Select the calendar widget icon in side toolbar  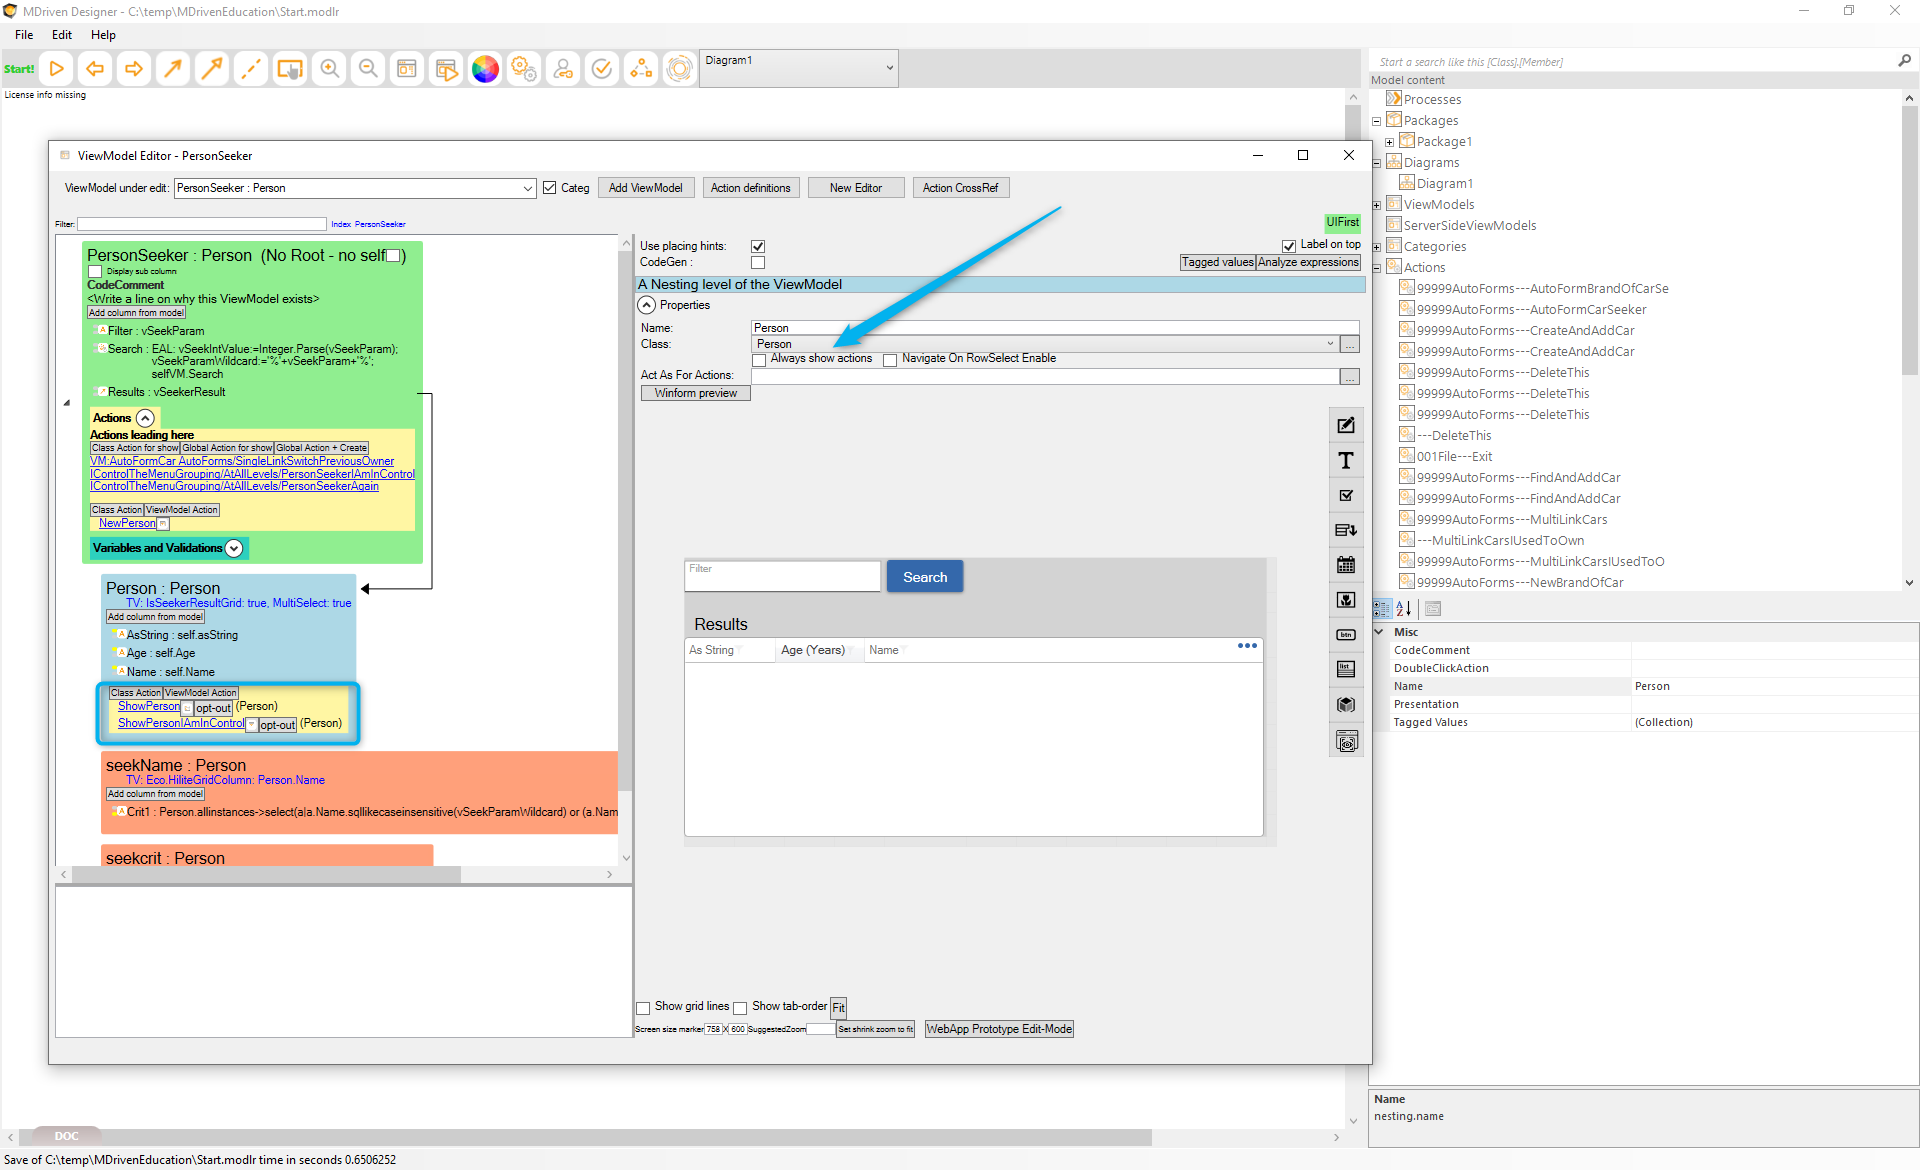pyautogui.click(x=1346, y=565)
